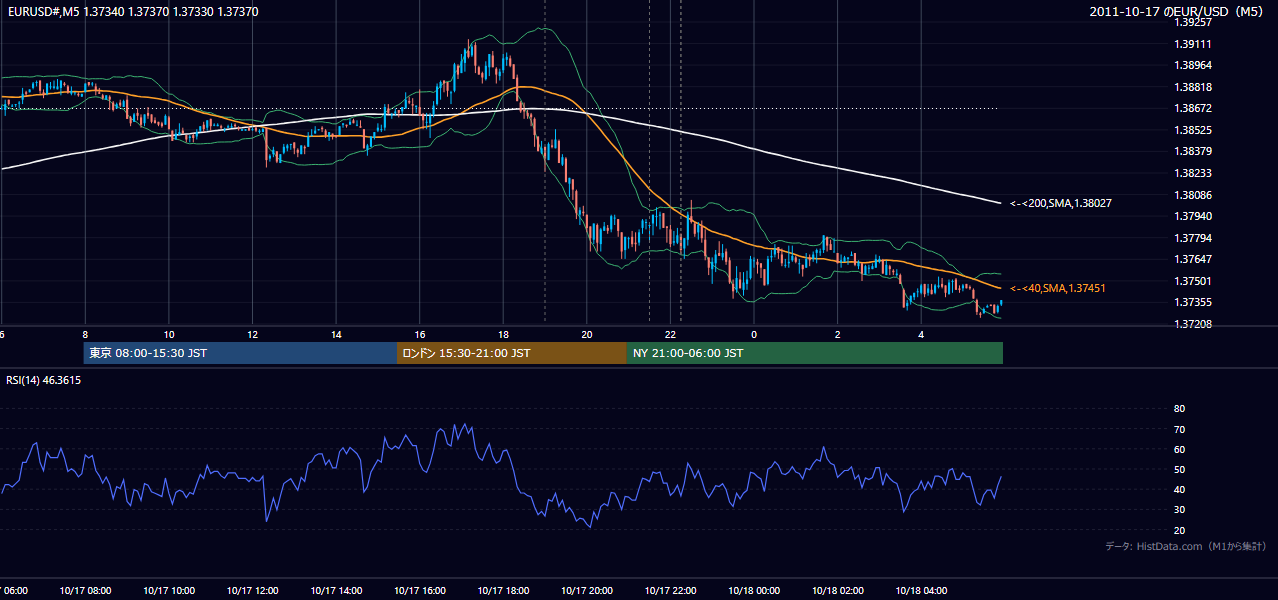Click price level 1.37647 on the axis
This screenshot has width=1278, height=600.
(1192, 259)
